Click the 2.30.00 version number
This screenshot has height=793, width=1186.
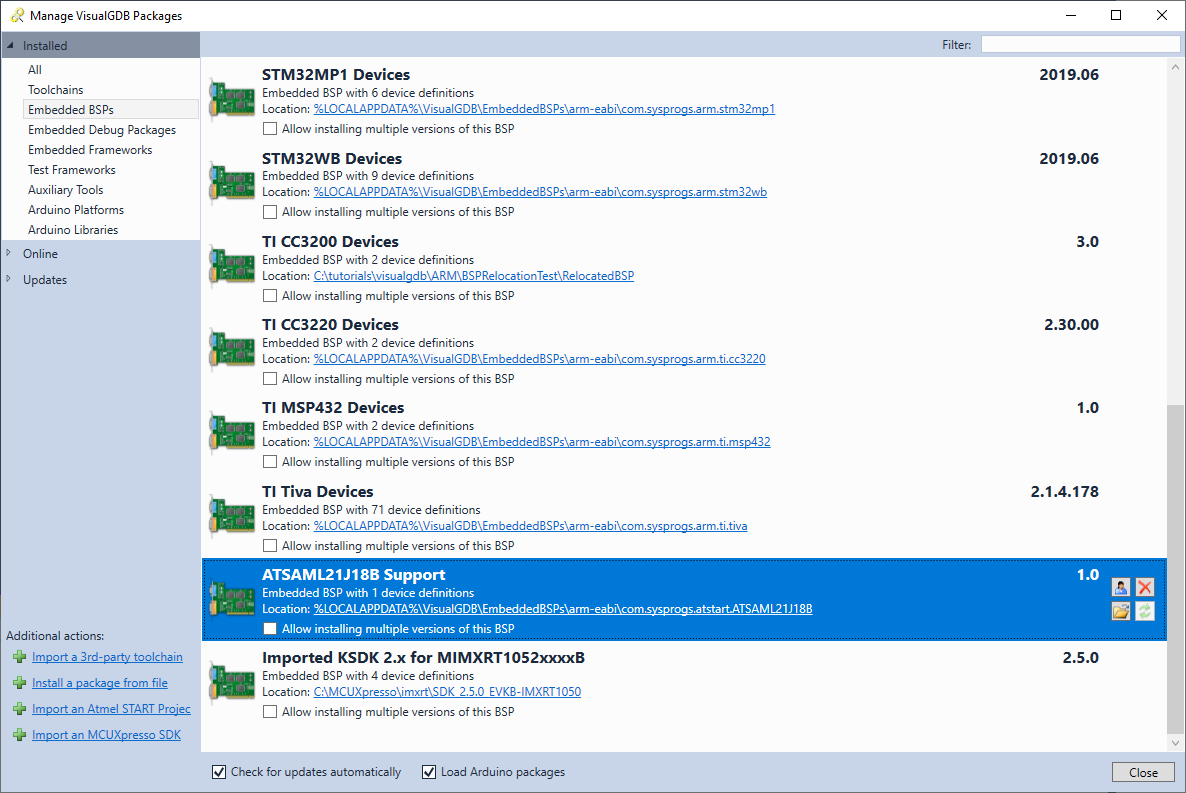[1072, 325]
